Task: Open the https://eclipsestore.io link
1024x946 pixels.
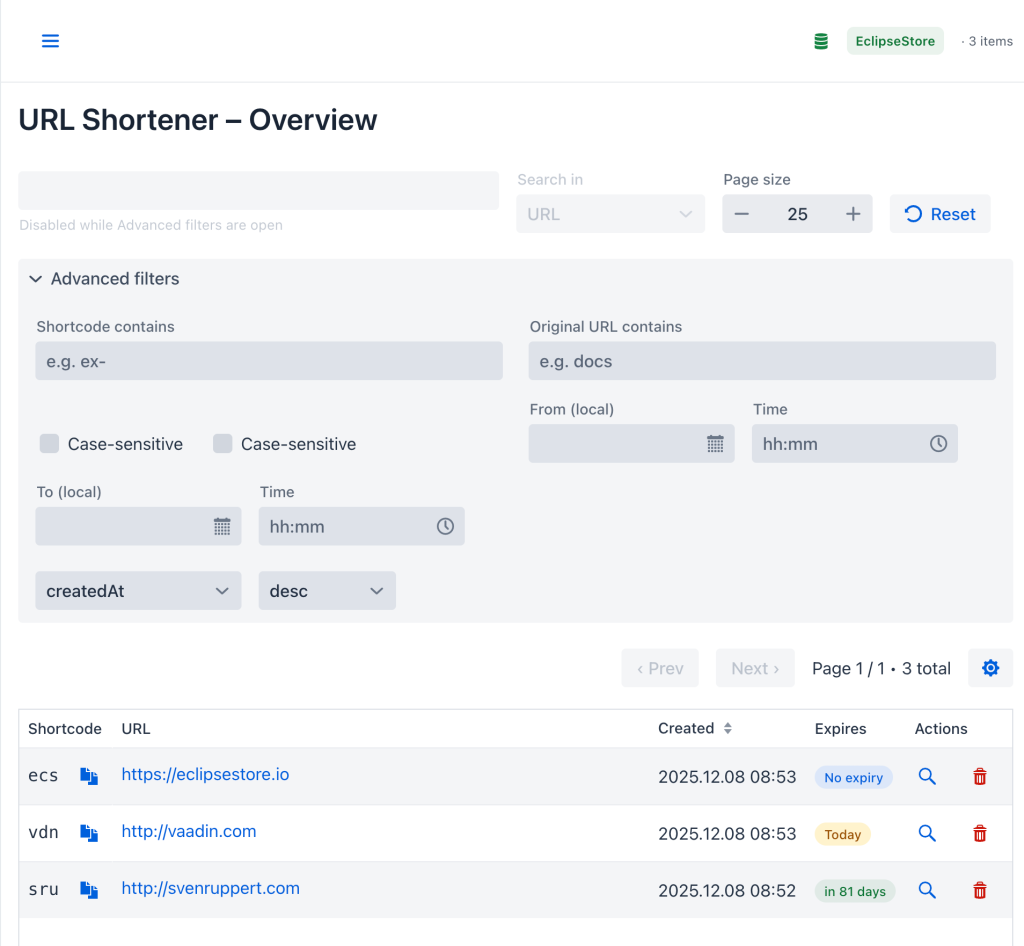Action: [205, 774]
